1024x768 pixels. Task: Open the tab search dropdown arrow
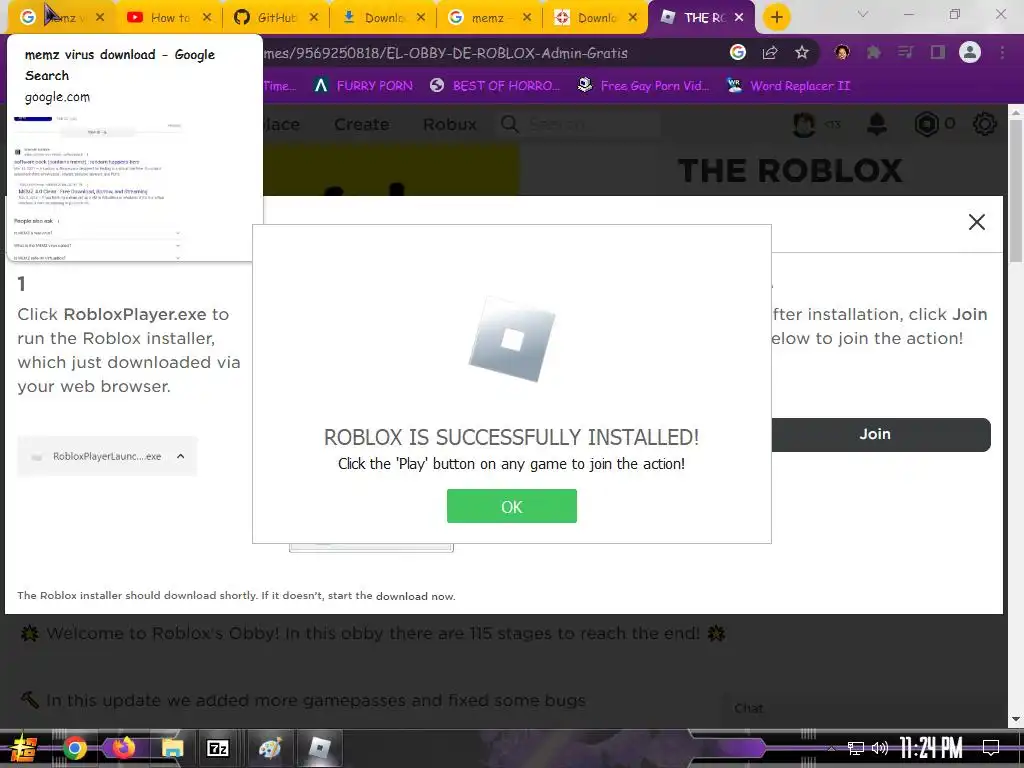coord(863,14)
